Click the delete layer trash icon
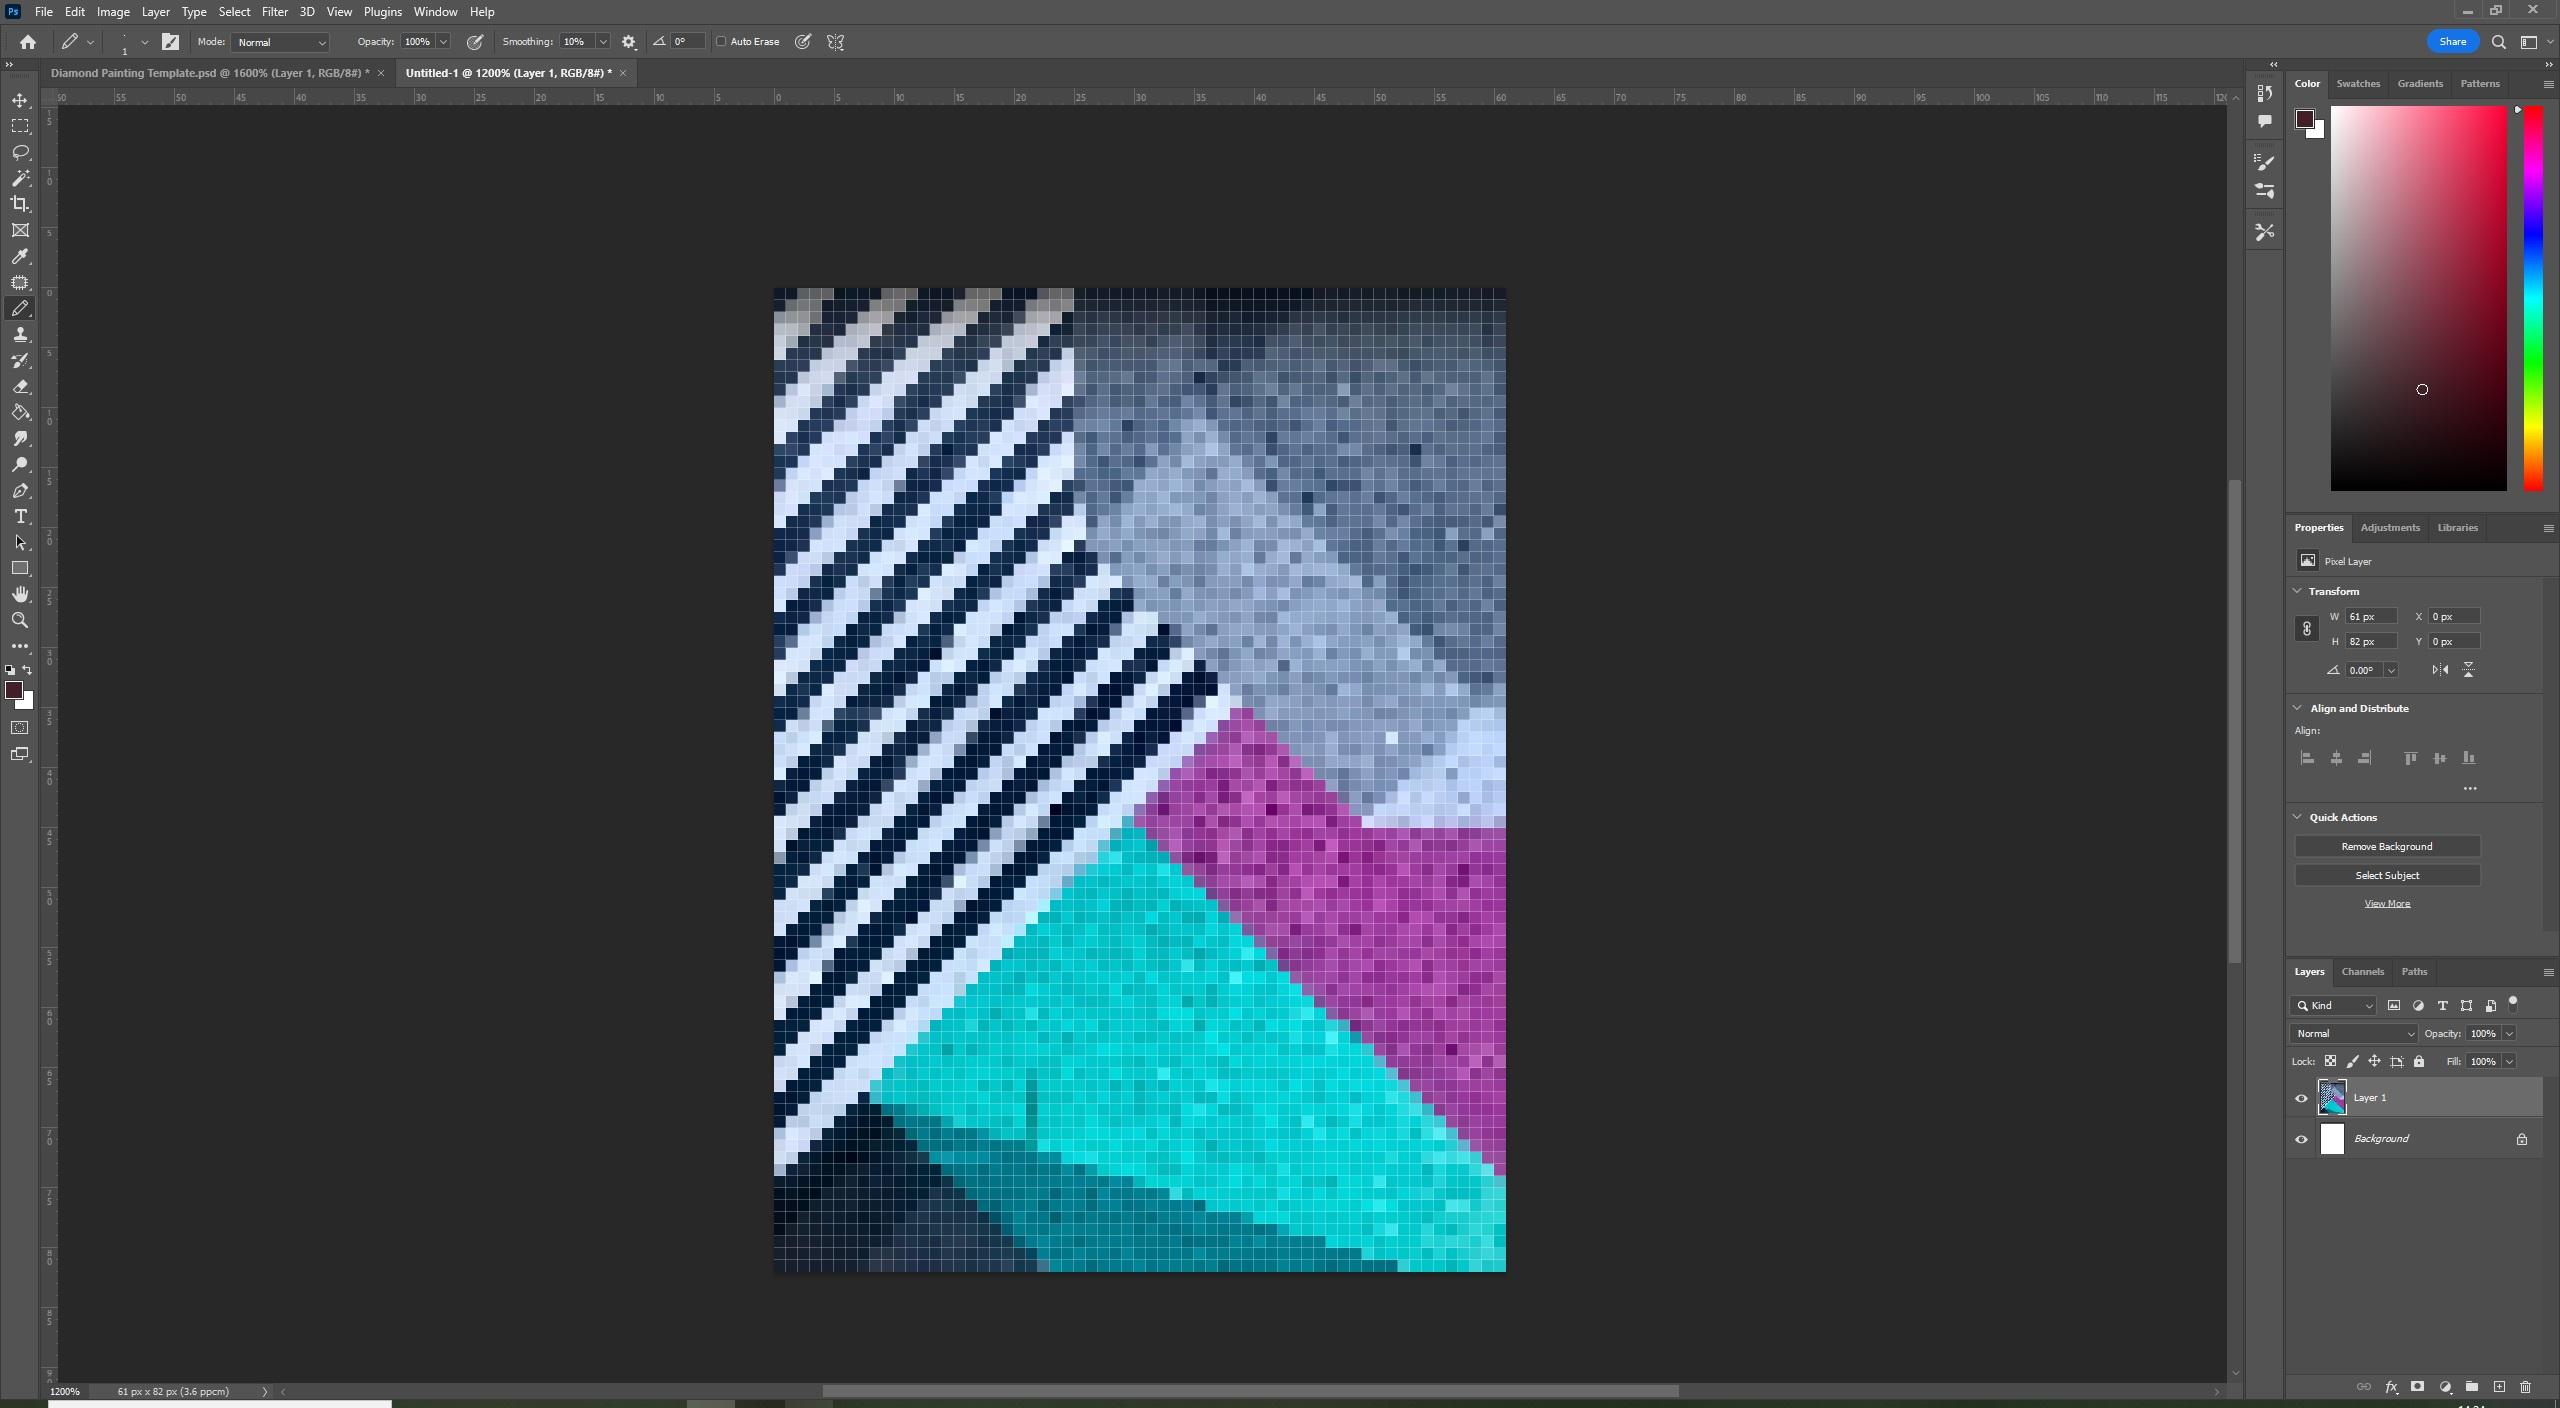 pyautogui.click(x=2525, y=1387)
